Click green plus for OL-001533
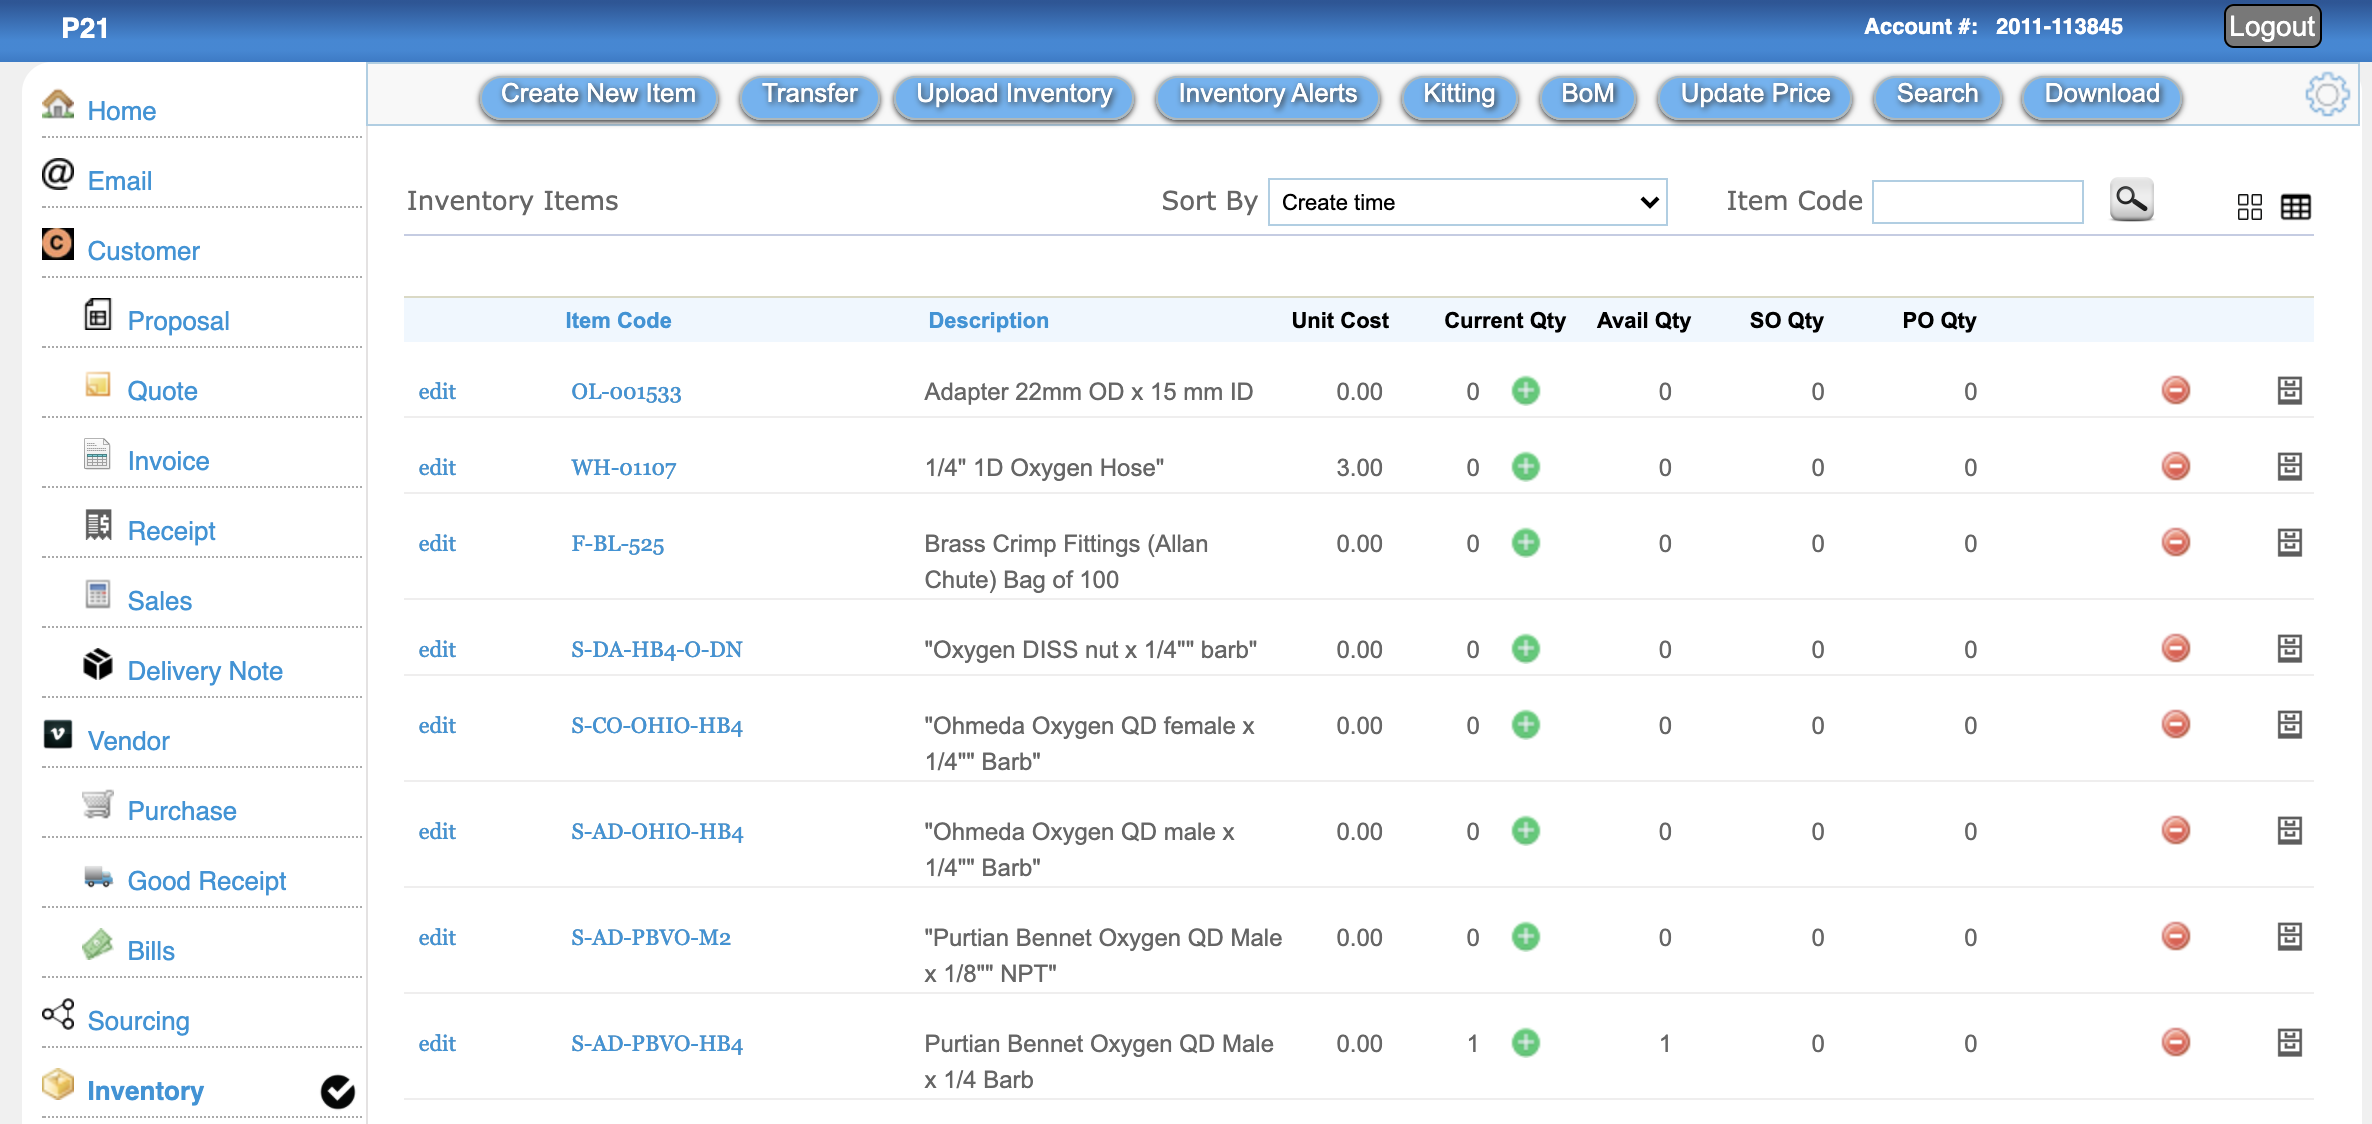This screenshot has width=2372, height=1124. (1525, 390)
